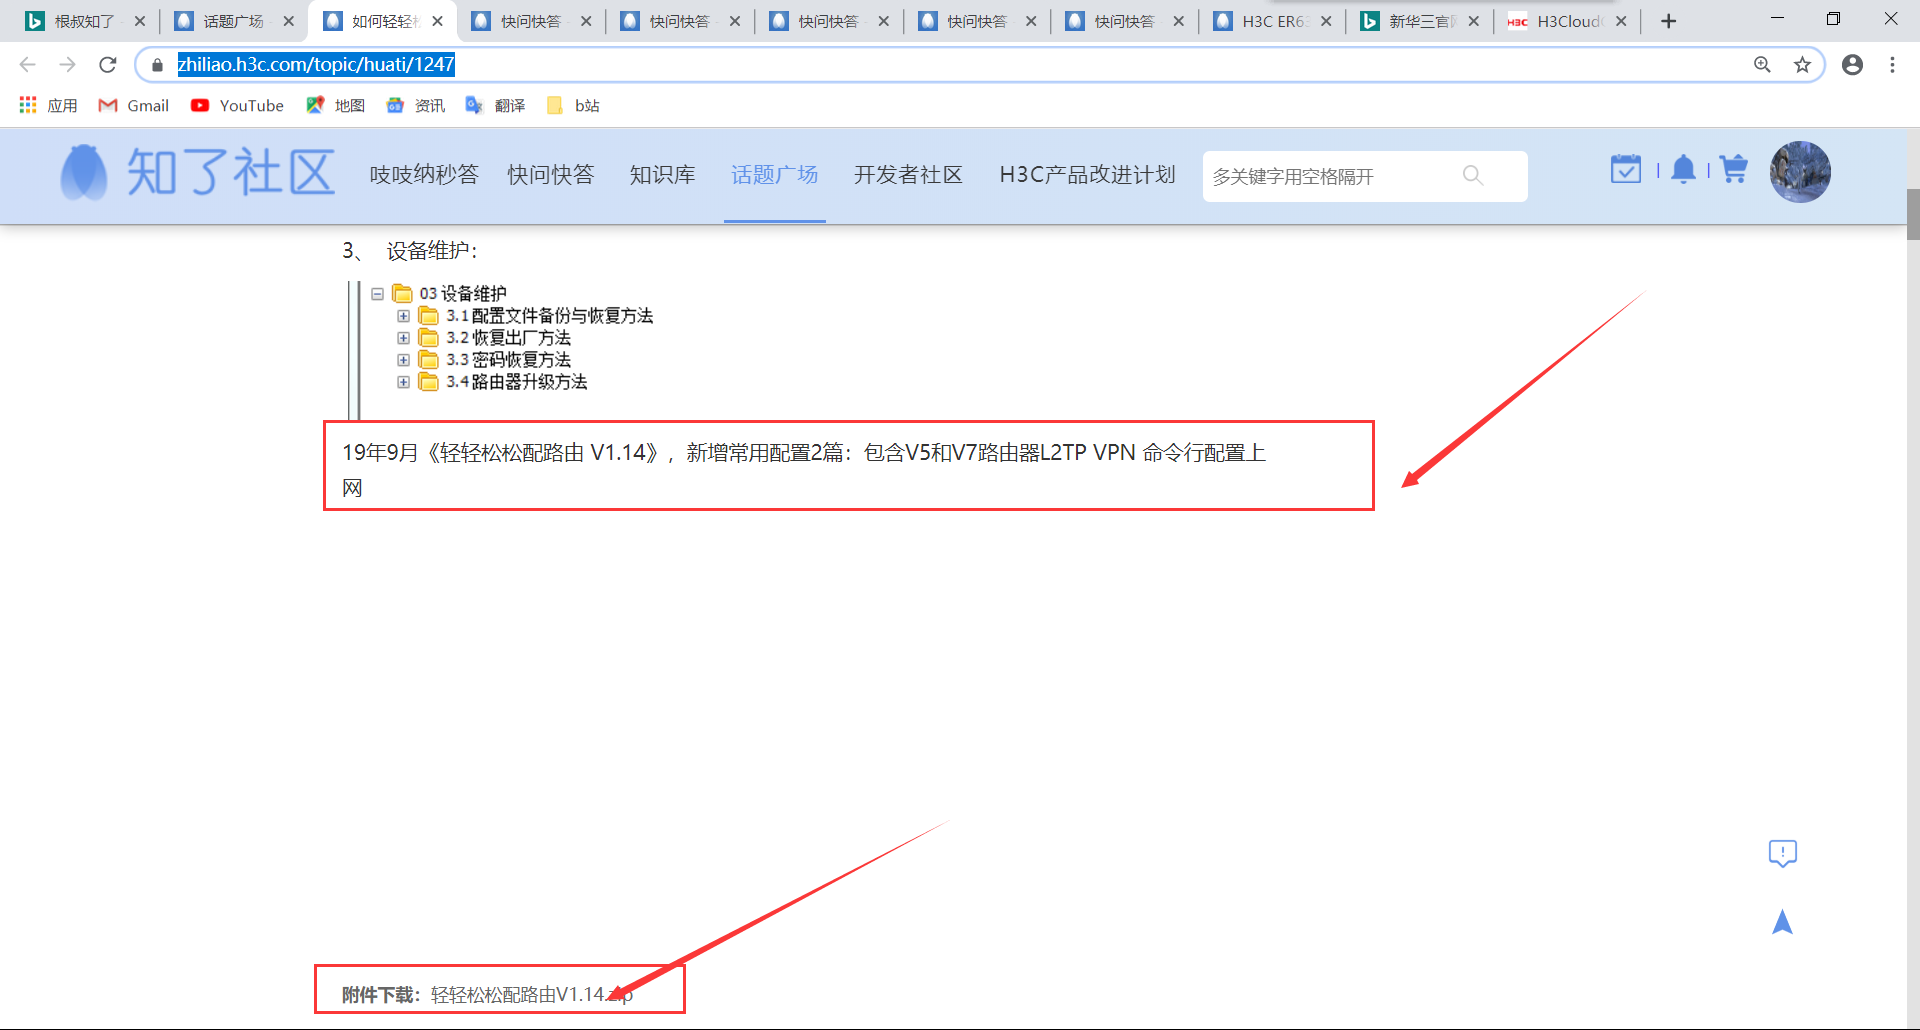Switch to the 根叔知了 tab
The height and width of the screenshot is (1030, 1920).
(83, 21)
